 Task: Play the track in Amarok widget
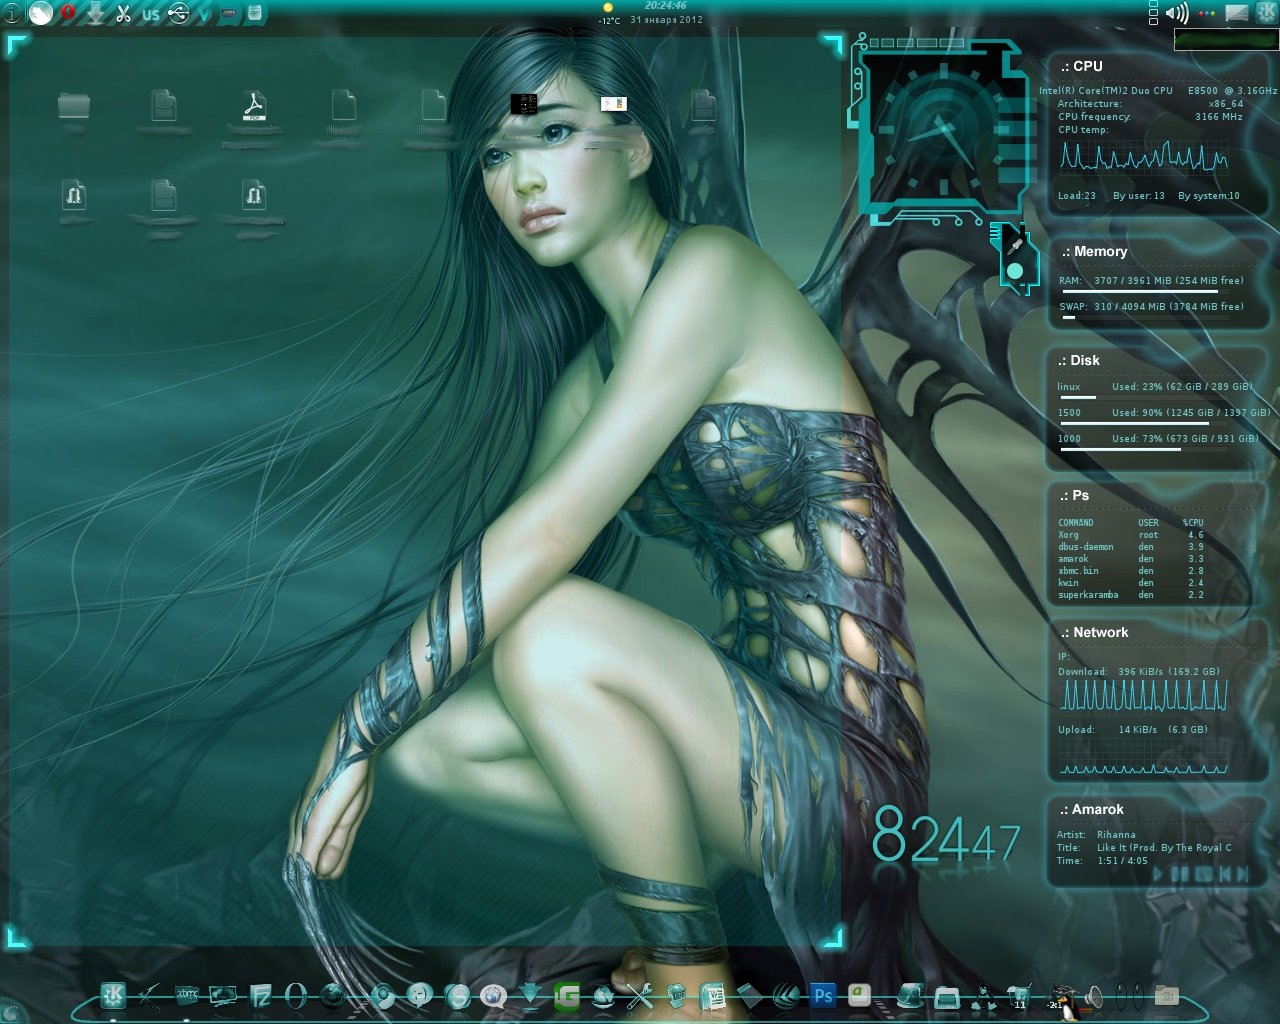pyautogui.click(x=1158, y=874)
